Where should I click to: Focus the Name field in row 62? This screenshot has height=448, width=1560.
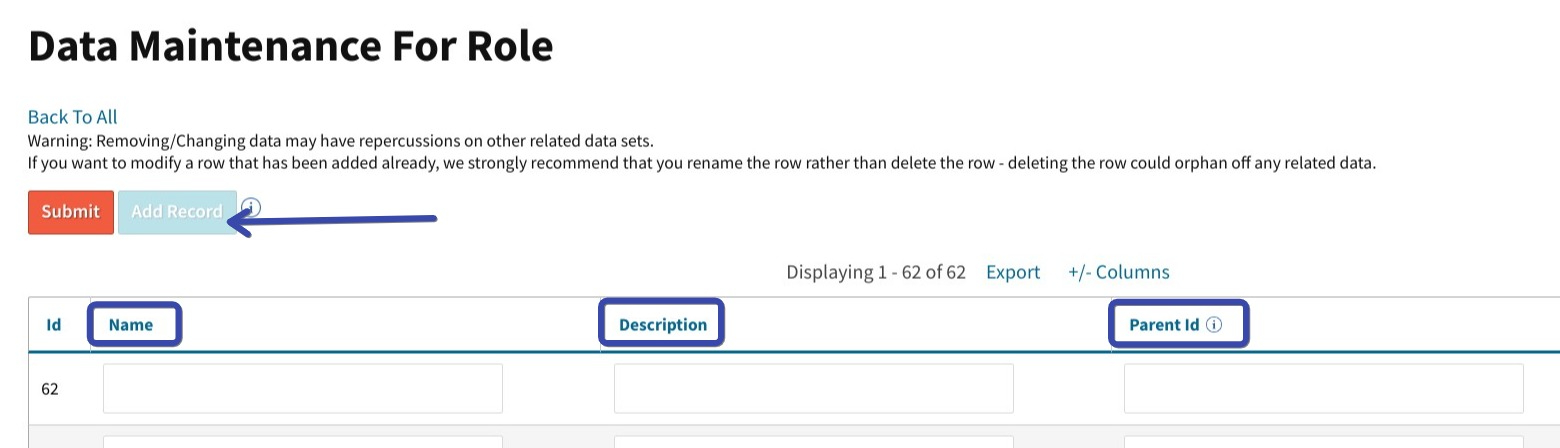pyautogui.click(x=303, y=389)
